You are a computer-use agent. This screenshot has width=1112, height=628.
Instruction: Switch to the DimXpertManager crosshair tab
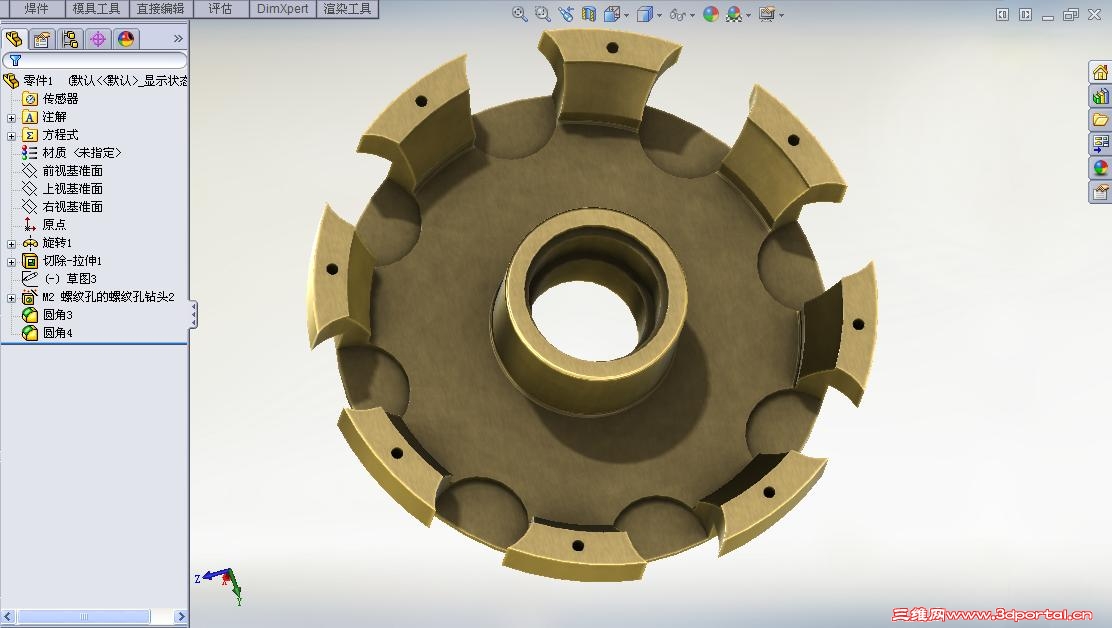click(x=98, y=39)
